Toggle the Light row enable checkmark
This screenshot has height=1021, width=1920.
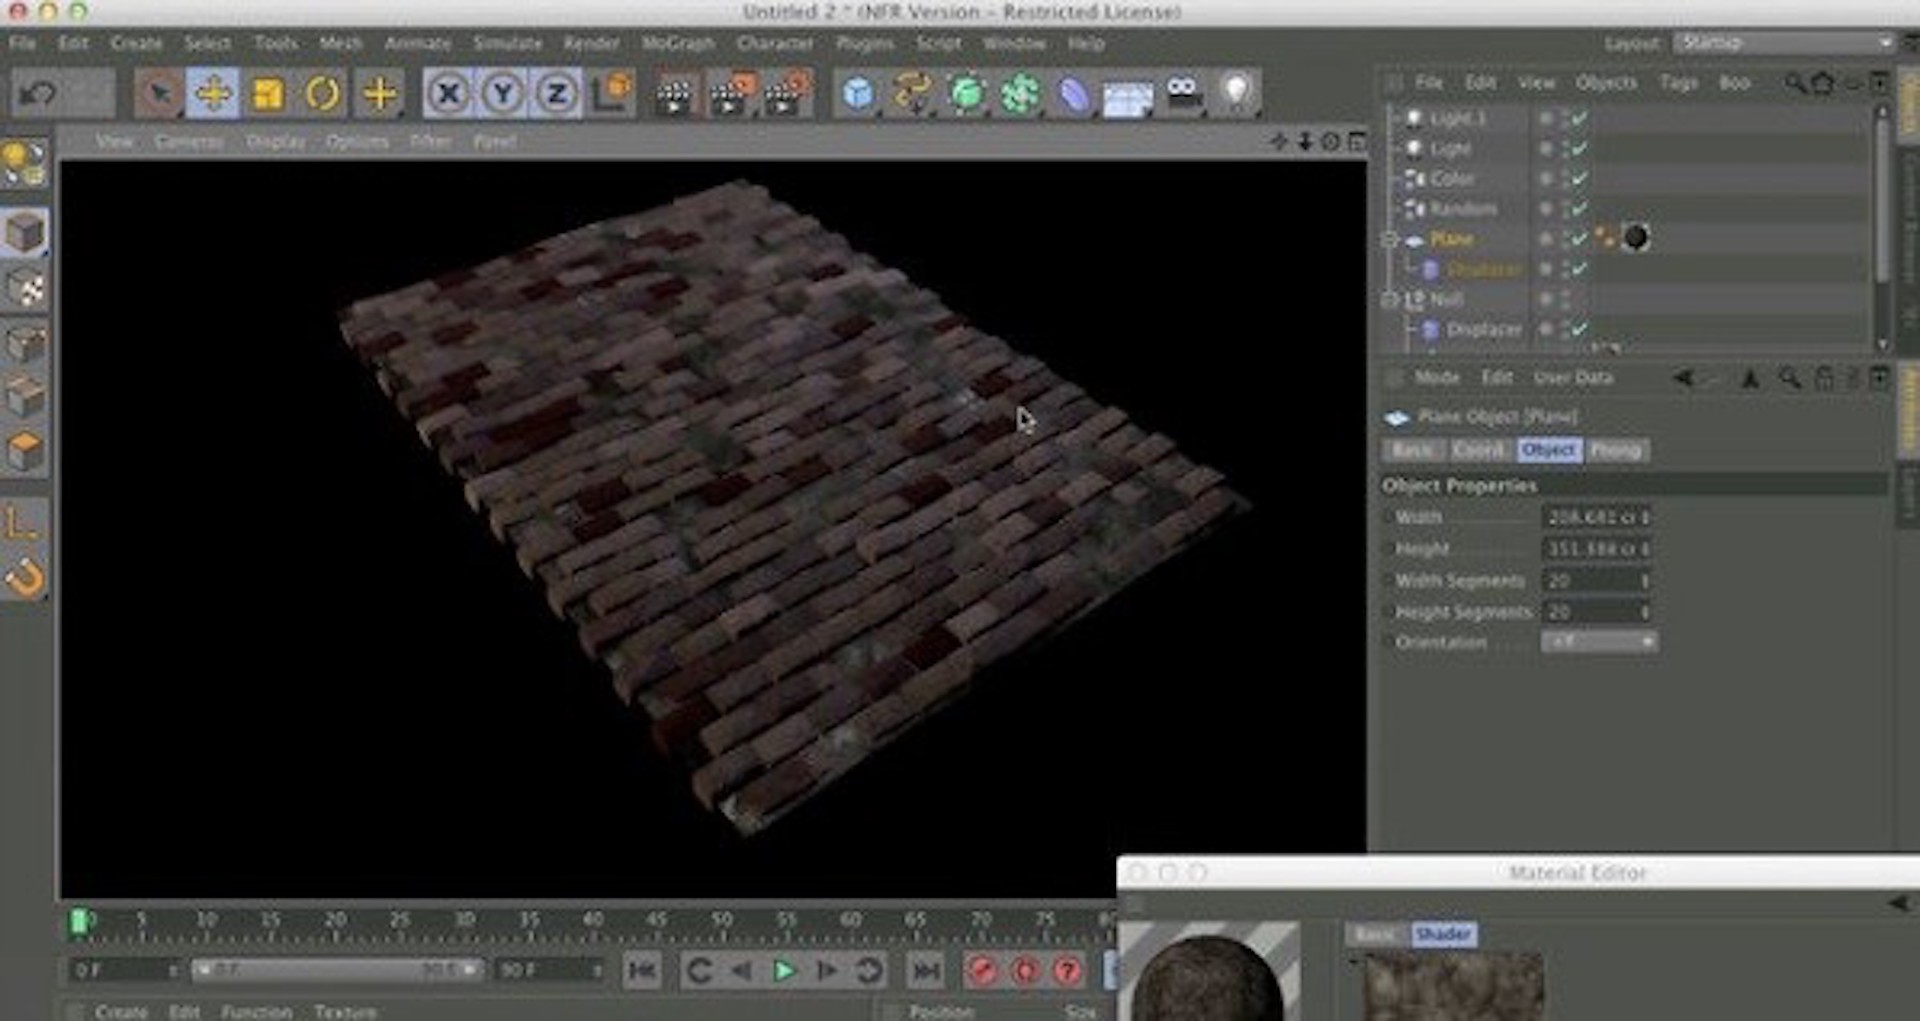(x=1580, y=149)
